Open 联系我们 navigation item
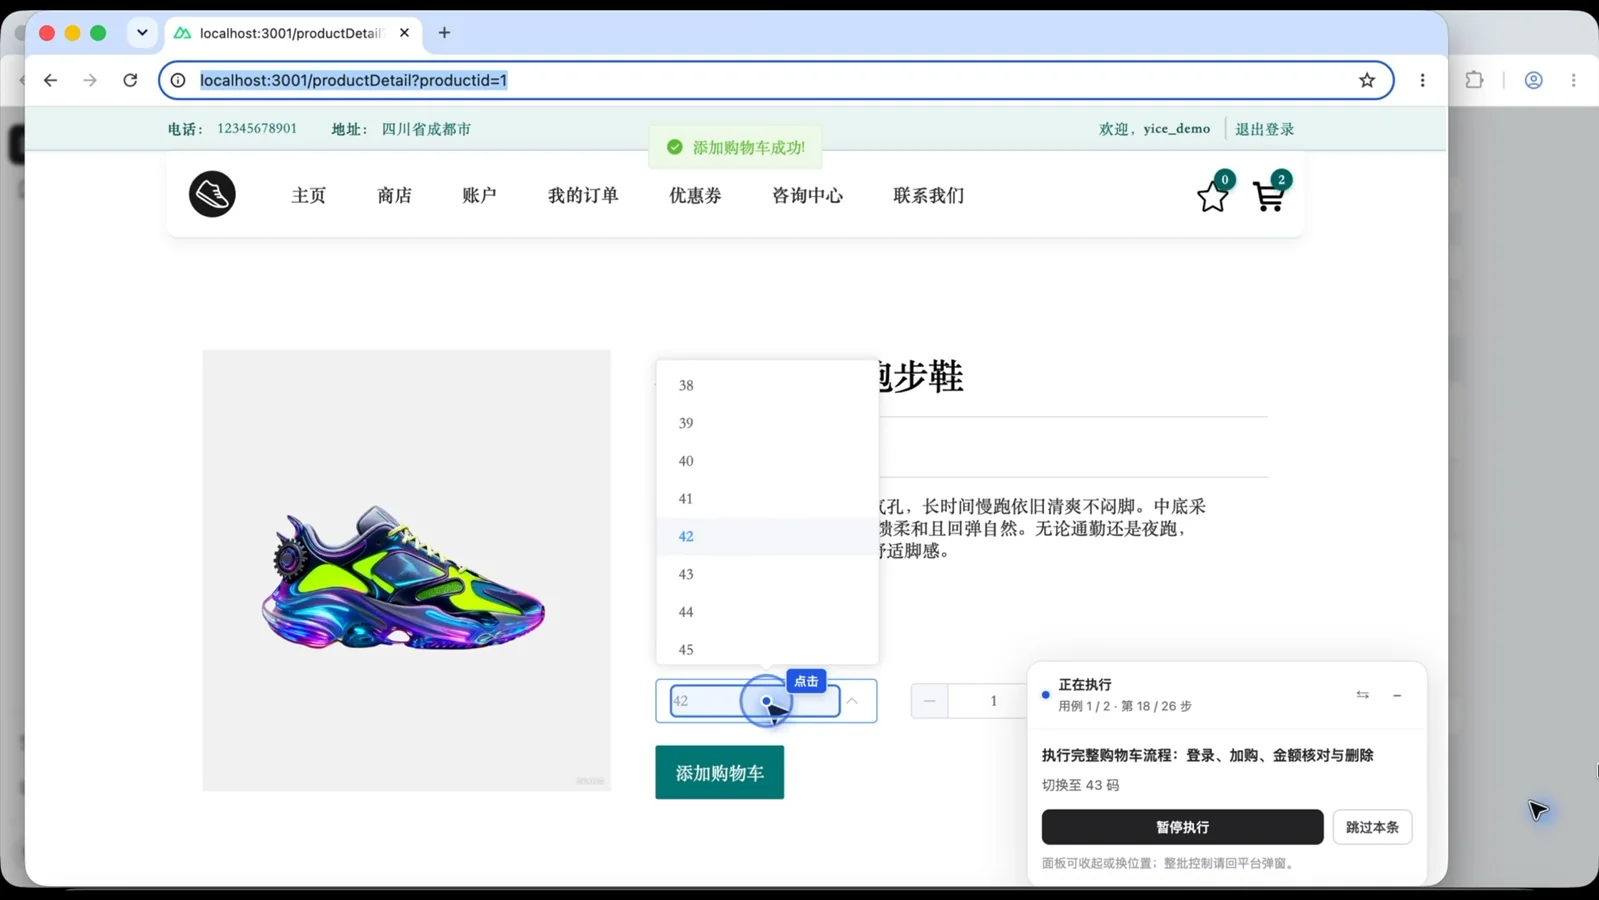Screen dimensions: 1599x900 point(928,195)
